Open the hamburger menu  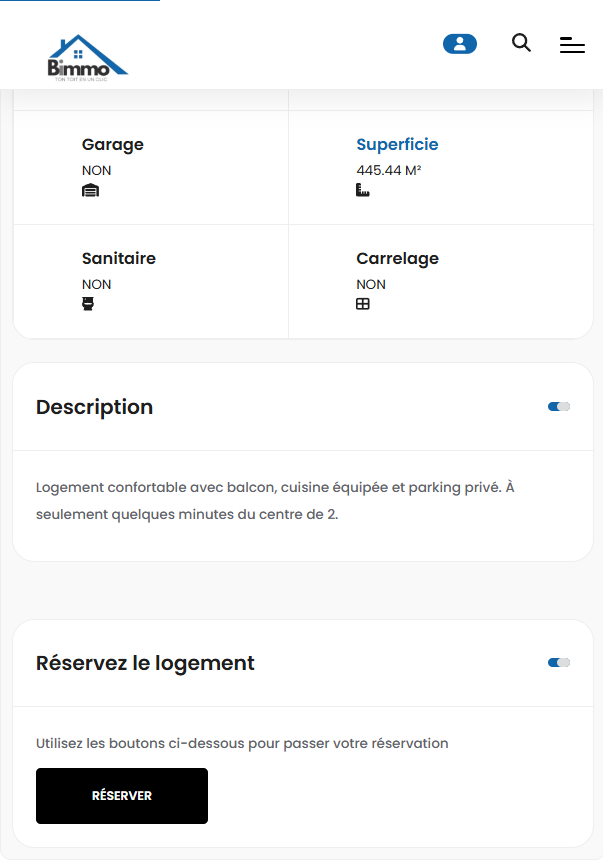[x=572, y=45]
